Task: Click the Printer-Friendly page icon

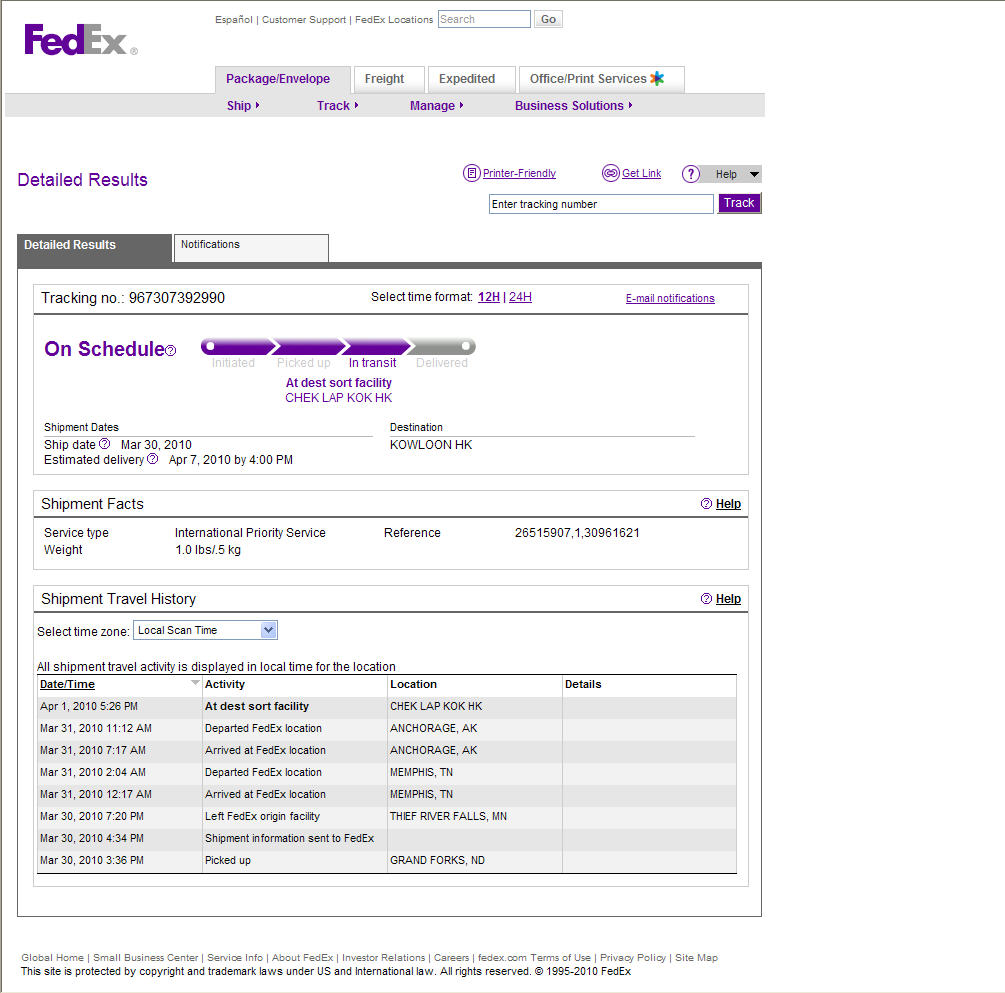Action: (x=472, y=173)
